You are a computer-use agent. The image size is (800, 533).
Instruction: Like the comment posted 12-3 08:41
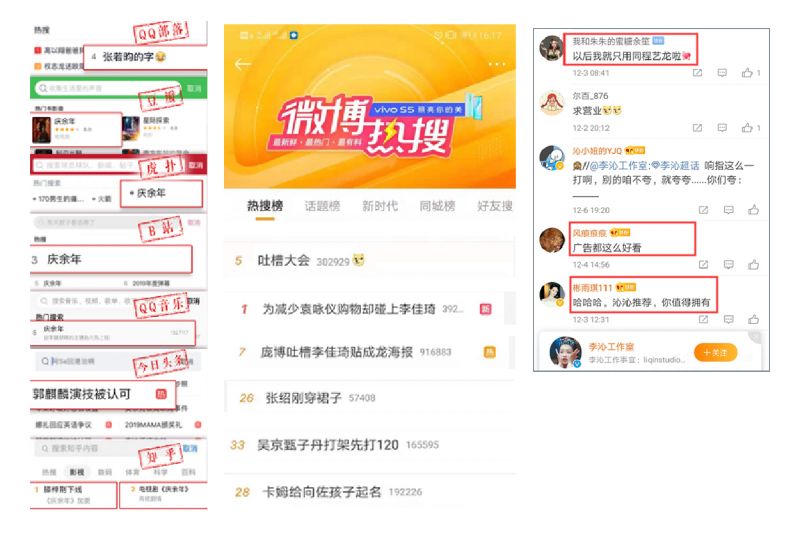(x=747, y=73)
